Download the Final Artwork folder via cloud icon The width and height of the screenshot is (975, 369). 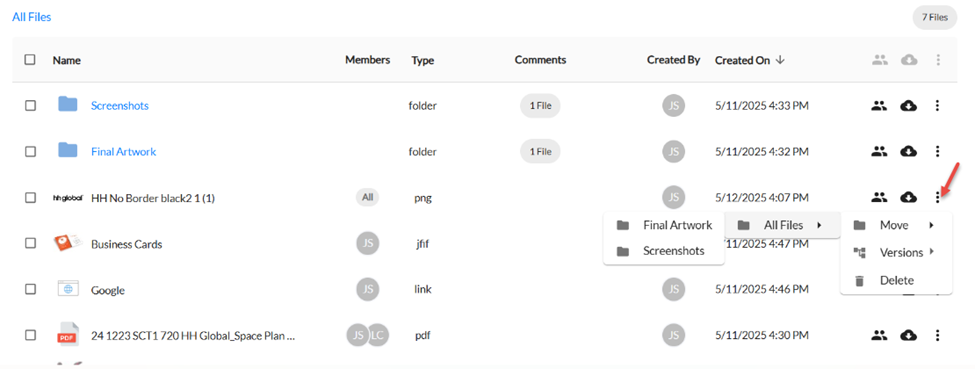pos(908,151)
